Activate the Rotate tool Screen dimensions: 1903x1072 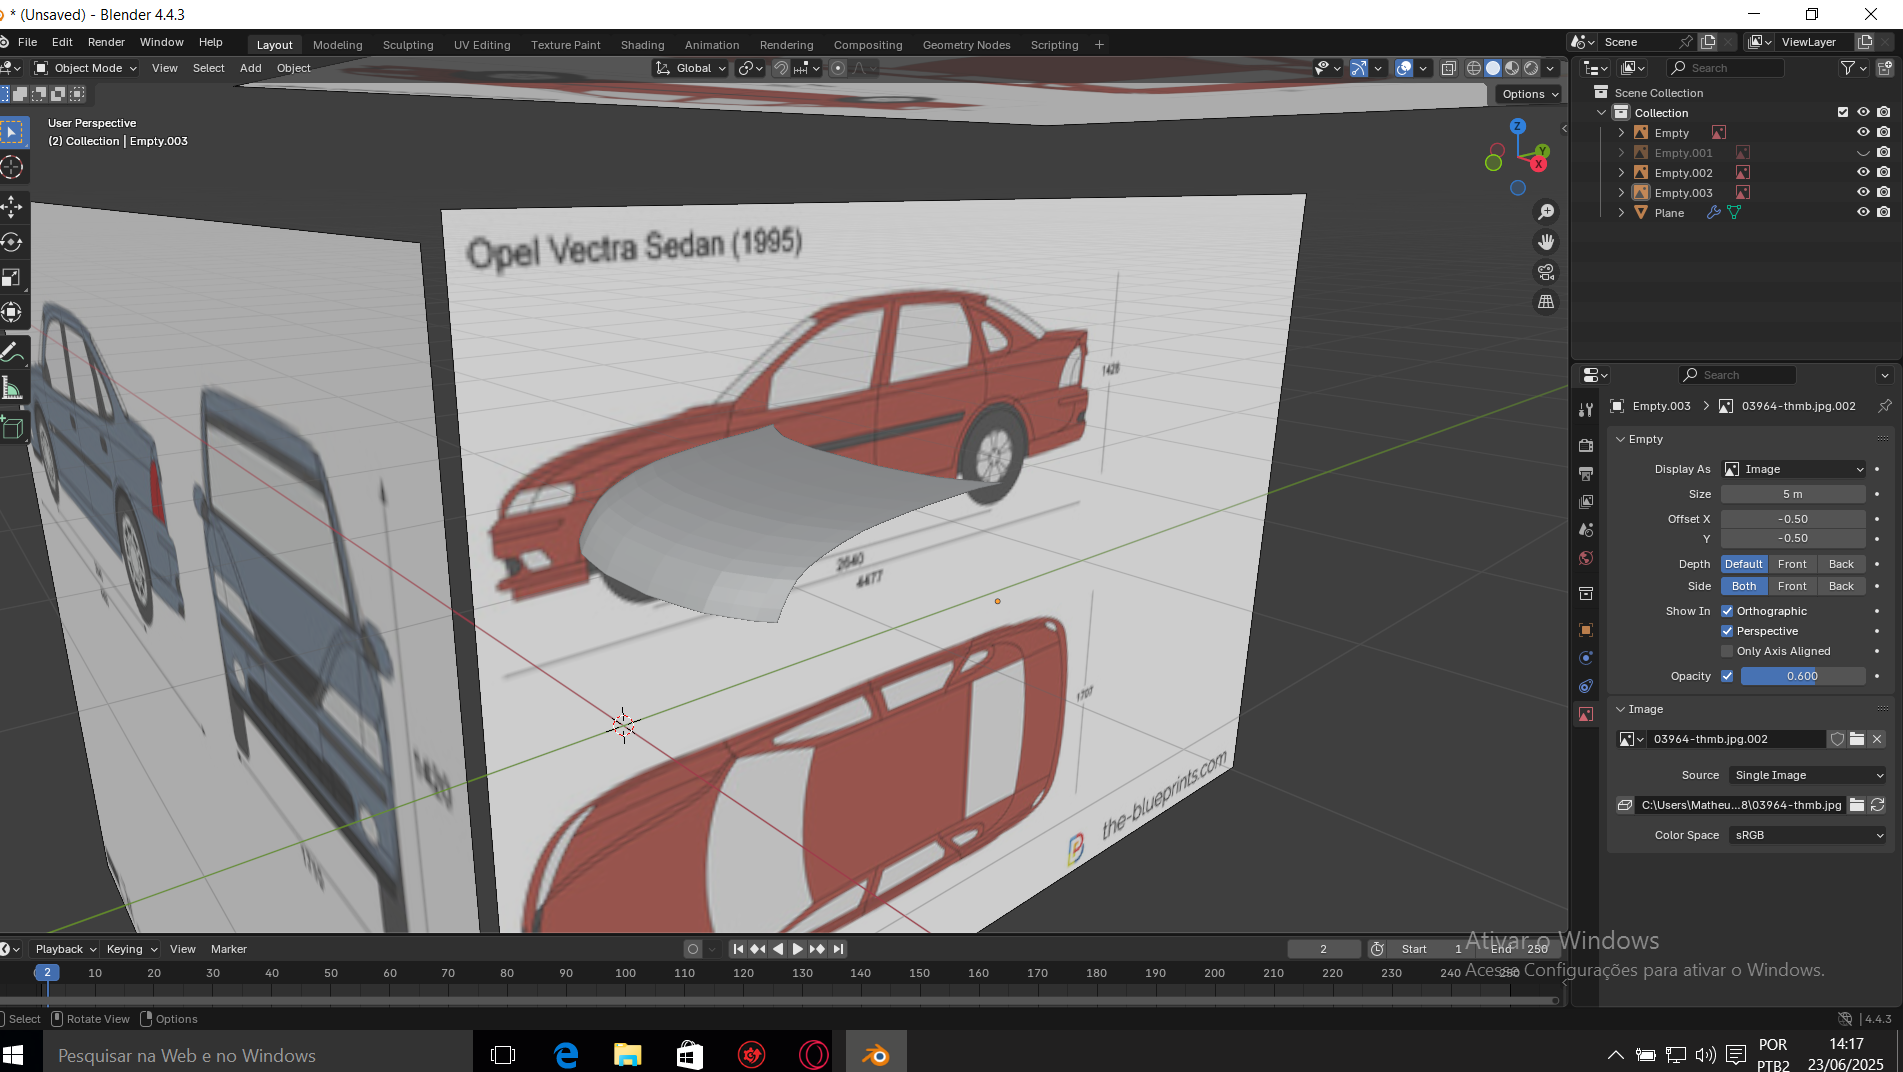pos(12,242)
